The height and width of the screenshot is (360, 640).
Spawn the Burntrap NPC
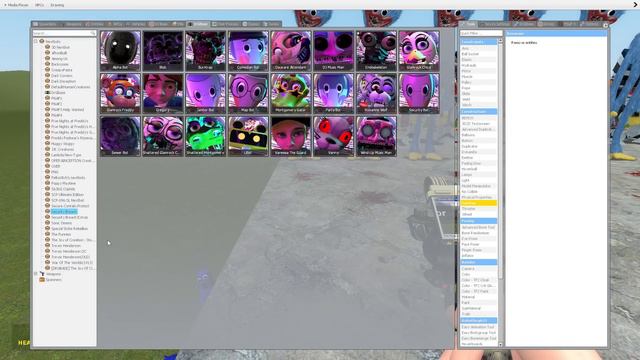[x=205, y=51]
